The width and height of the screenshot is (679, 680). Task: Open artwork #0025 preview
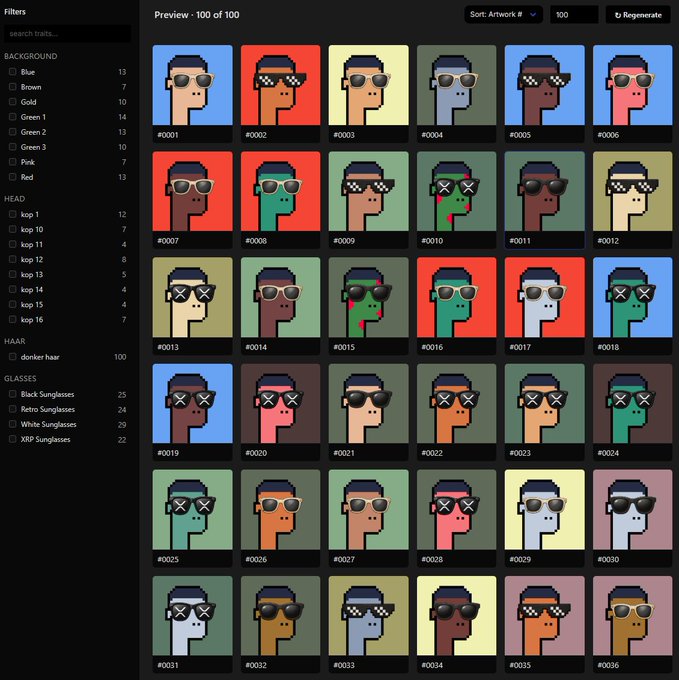(193, 510)
